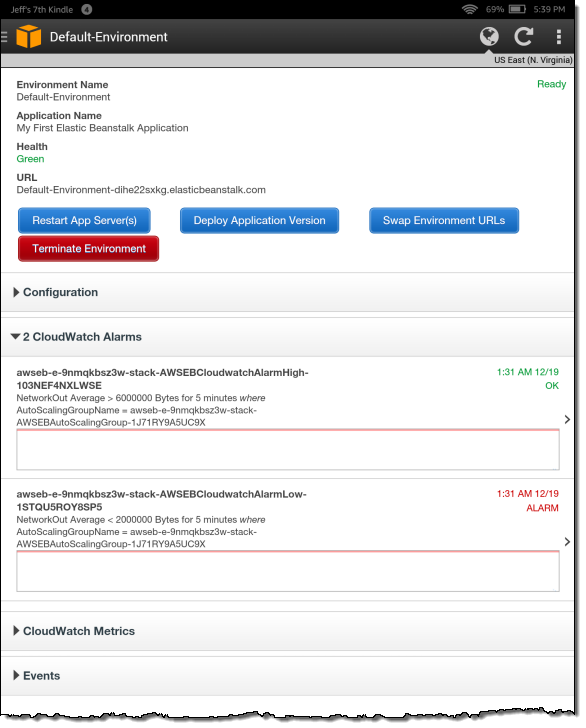
Task: Open the notification count badge
Action: tap(87, 9)
